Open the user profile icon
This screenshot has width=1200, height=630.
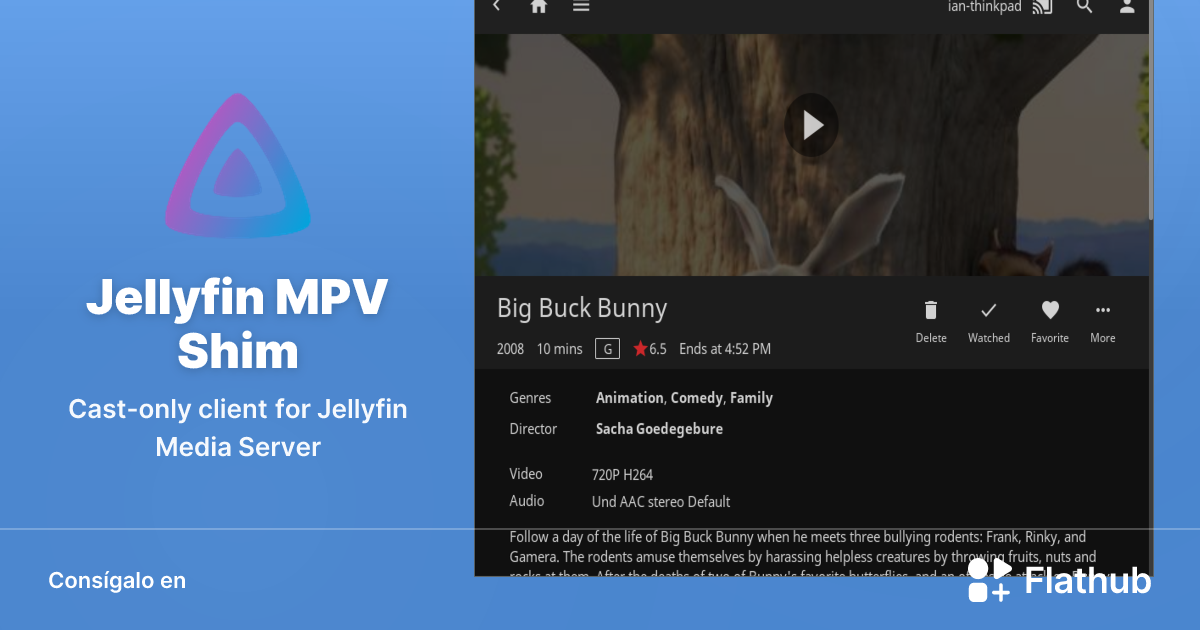point(1127,6)
